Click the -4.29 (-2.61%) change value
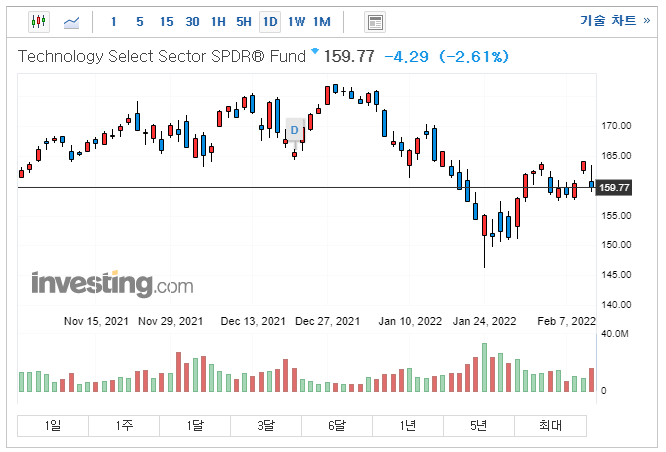666x452 pixels. 446,56
